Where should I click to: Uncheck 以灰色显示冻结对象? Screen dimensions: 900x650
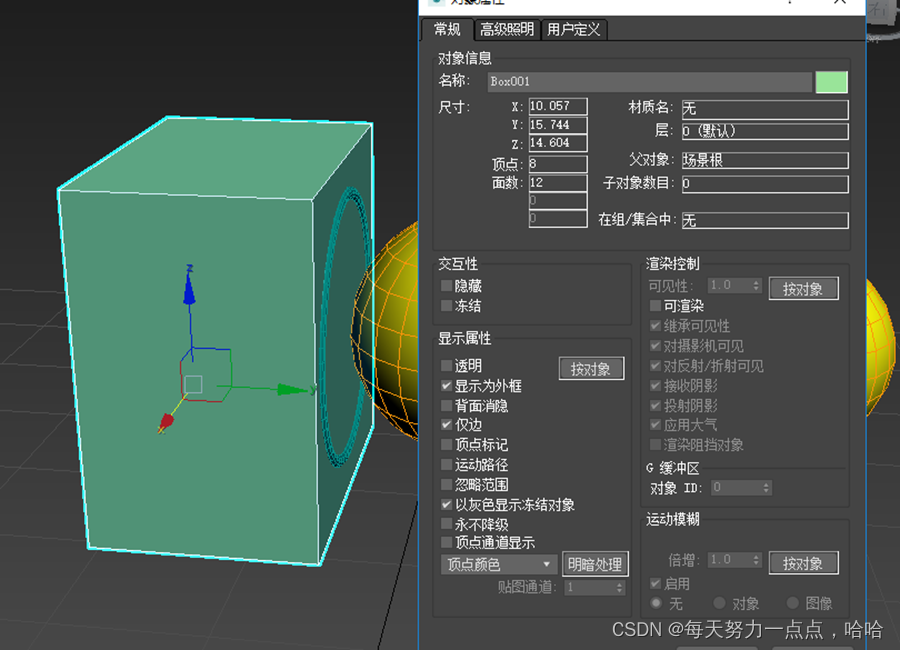point(447,503)
